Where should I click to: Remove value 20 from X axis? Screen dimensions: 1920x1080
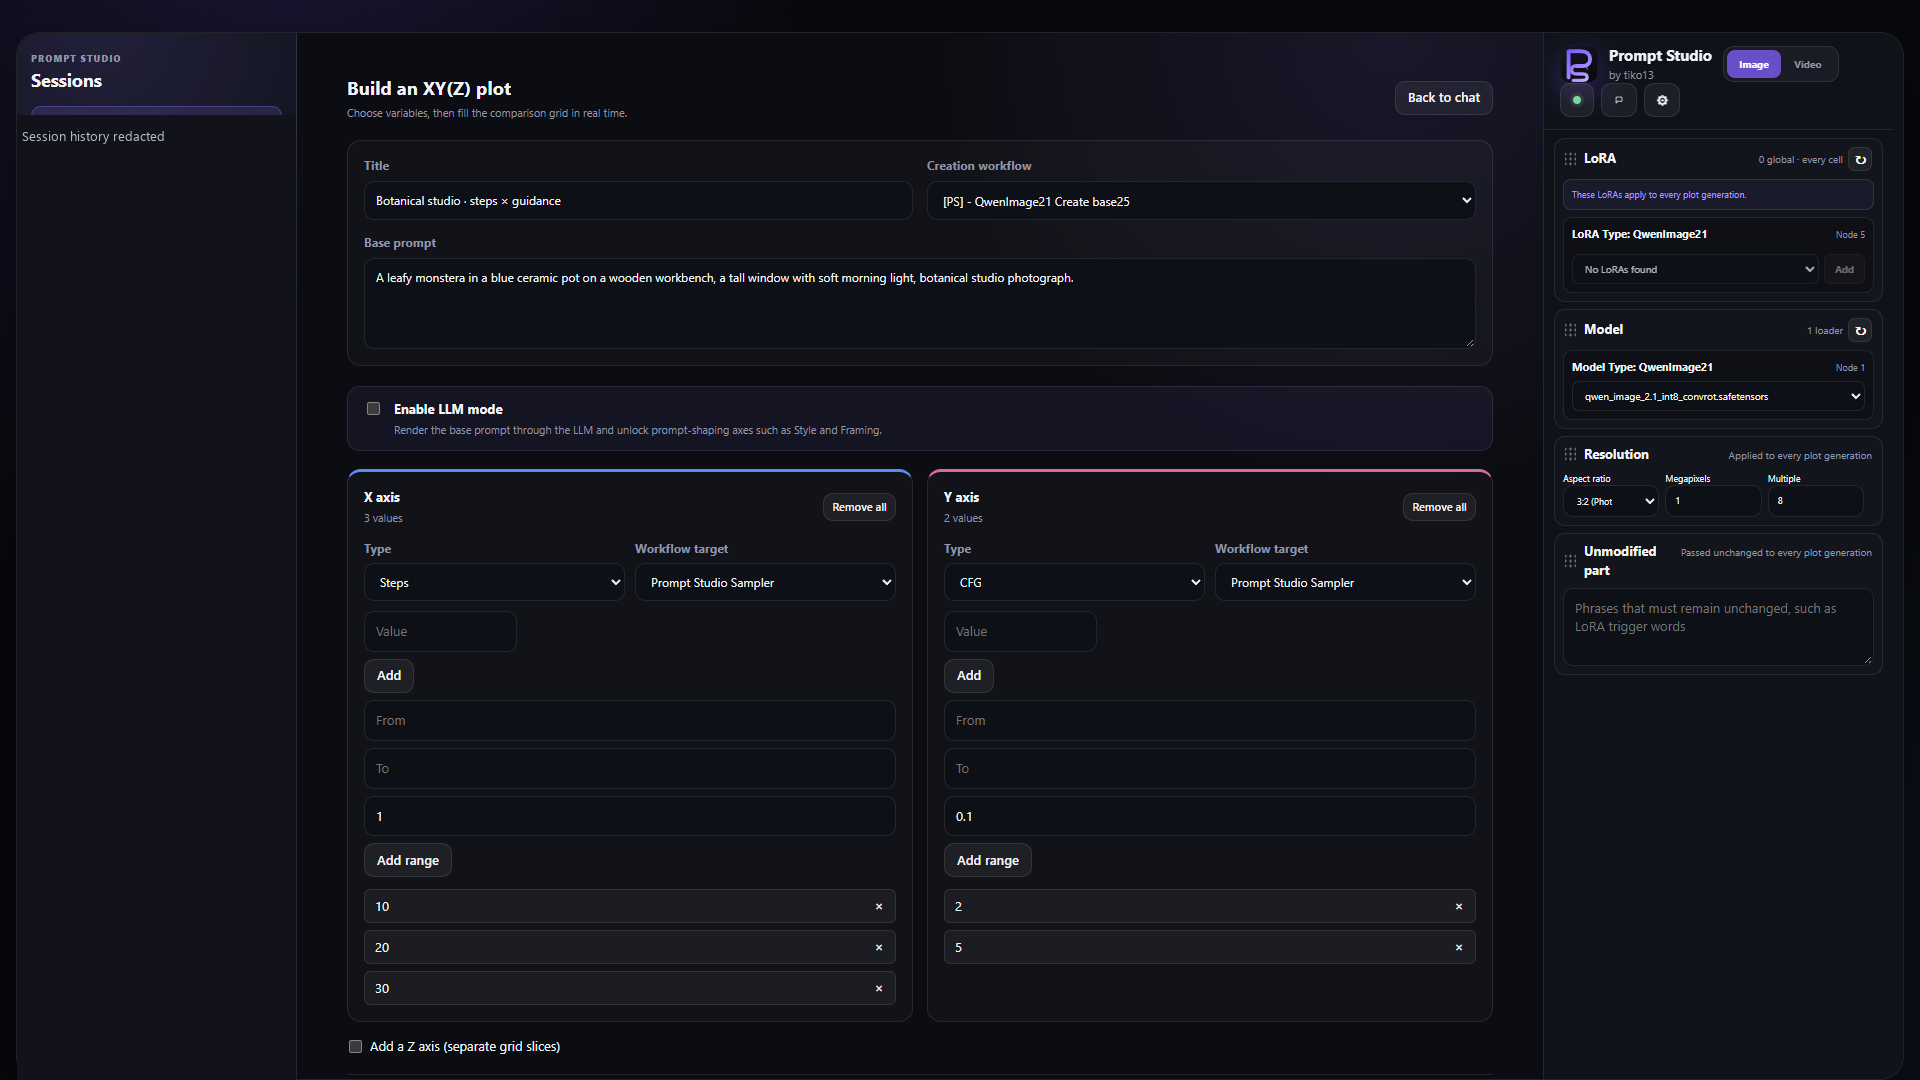(879, 948)
